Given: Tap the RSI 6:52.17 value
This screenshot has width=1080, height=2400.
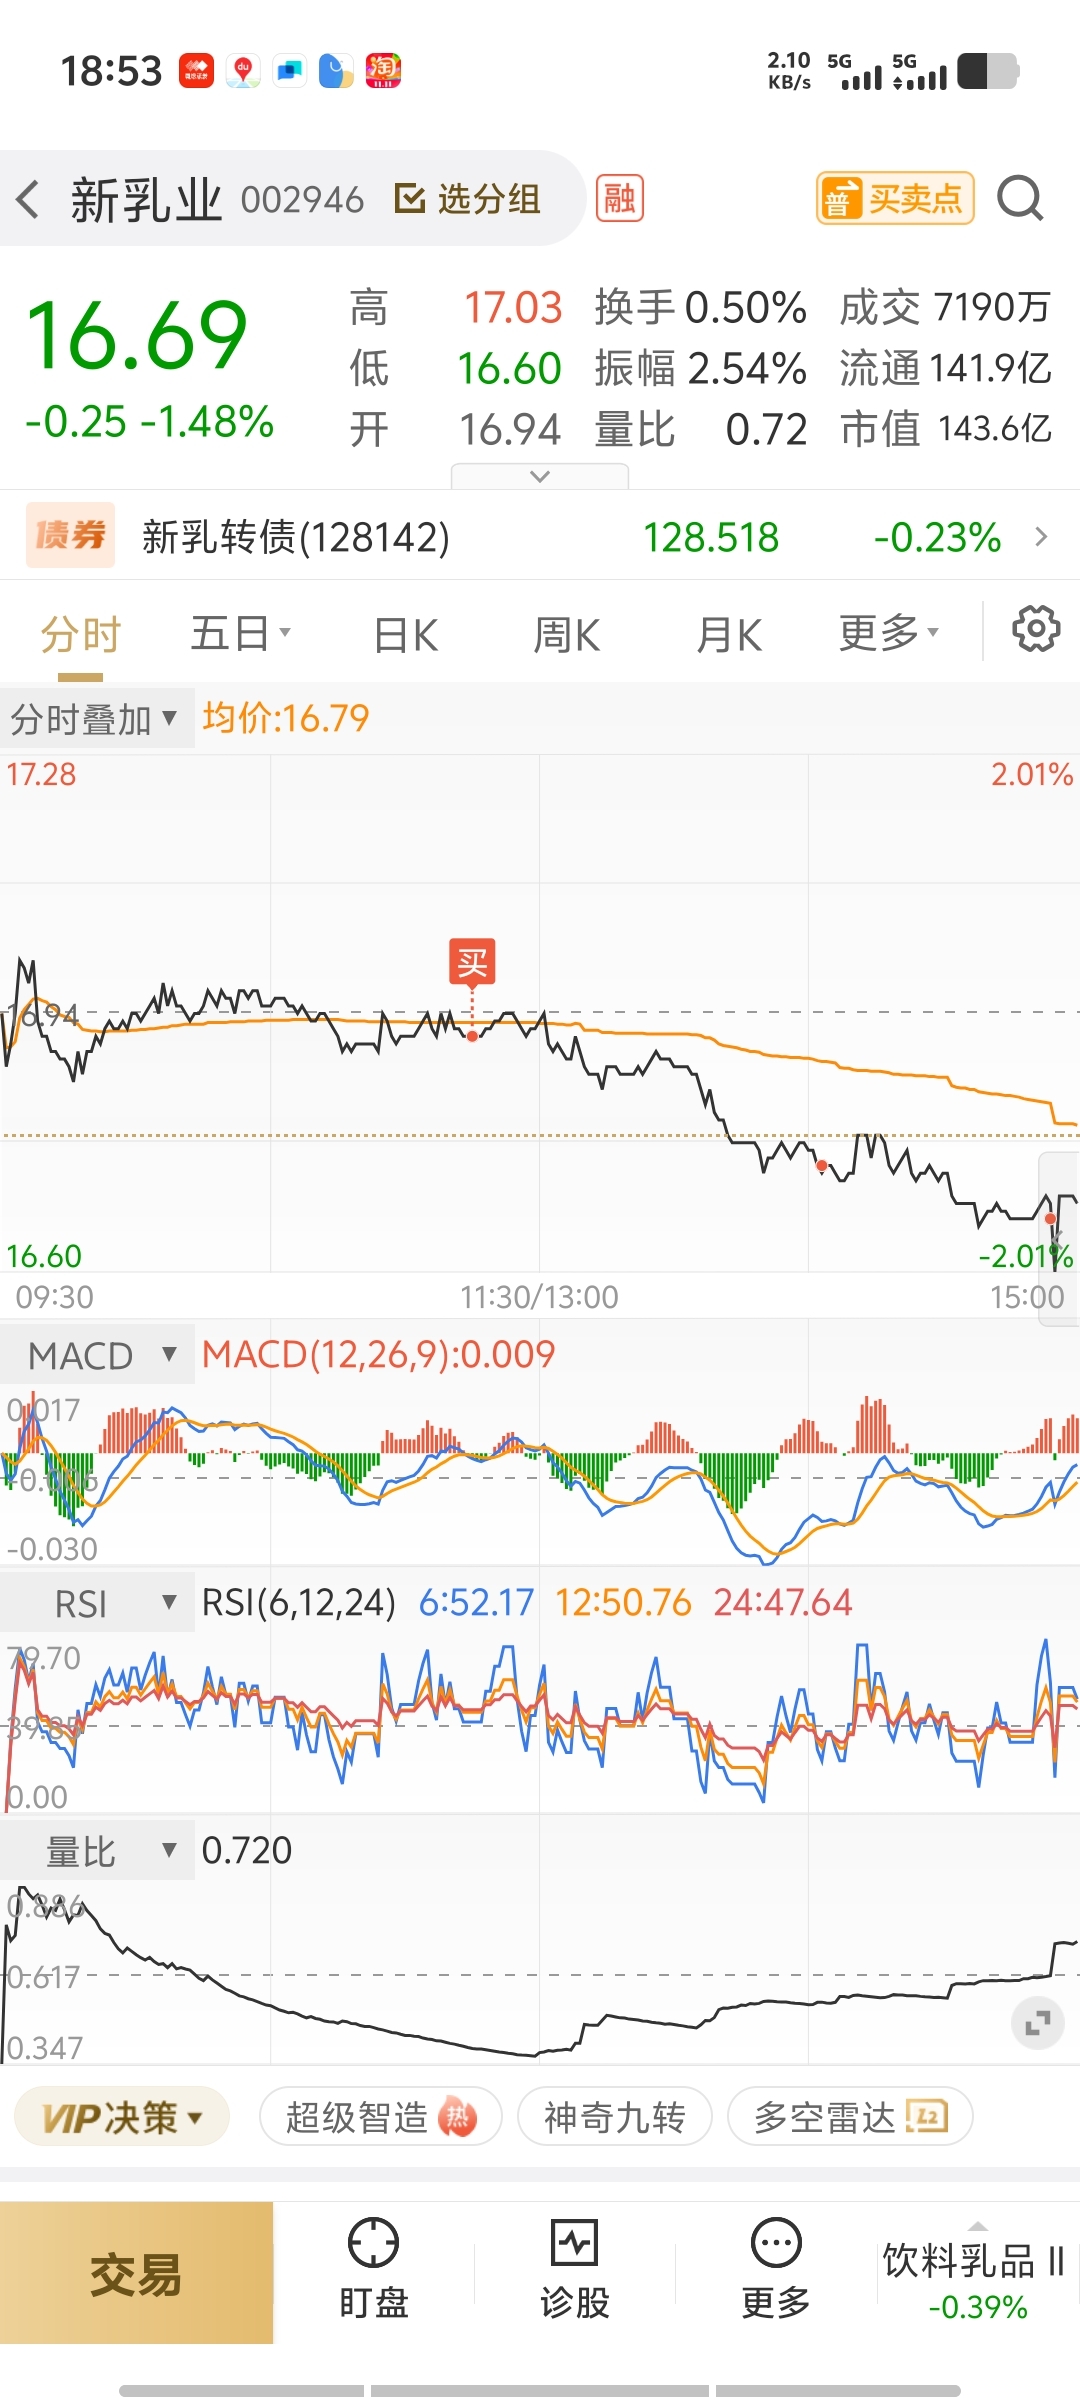Looking at the screenshot, I should [x=476, y=1602].
